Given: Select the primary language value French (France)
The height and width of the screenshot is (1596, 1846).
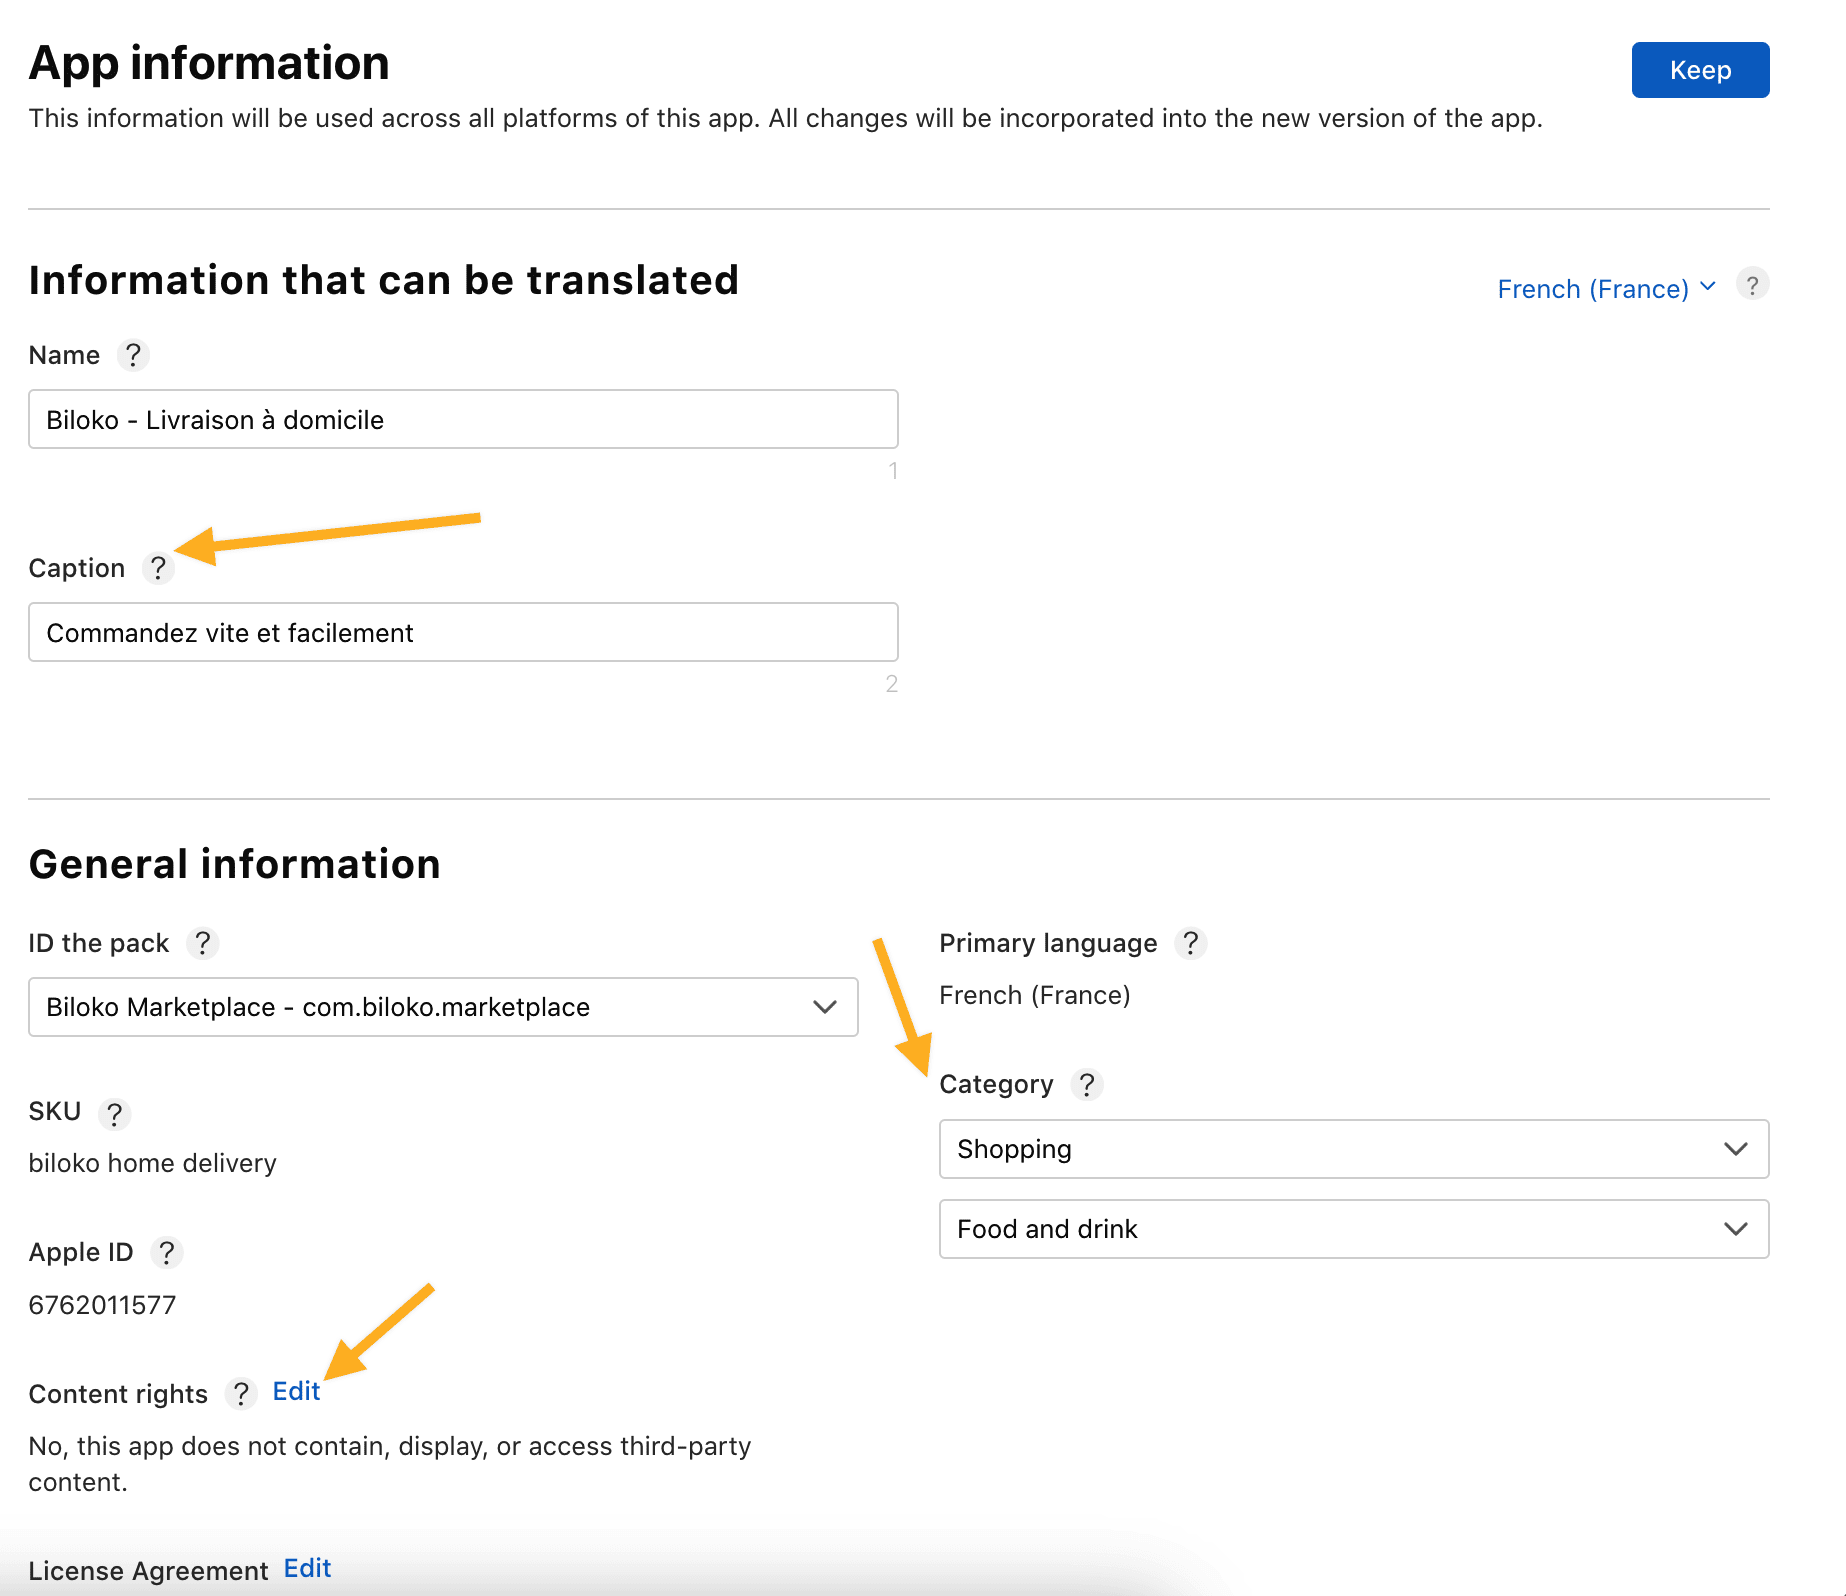Looking at the screenshot, I should 1035,995.
